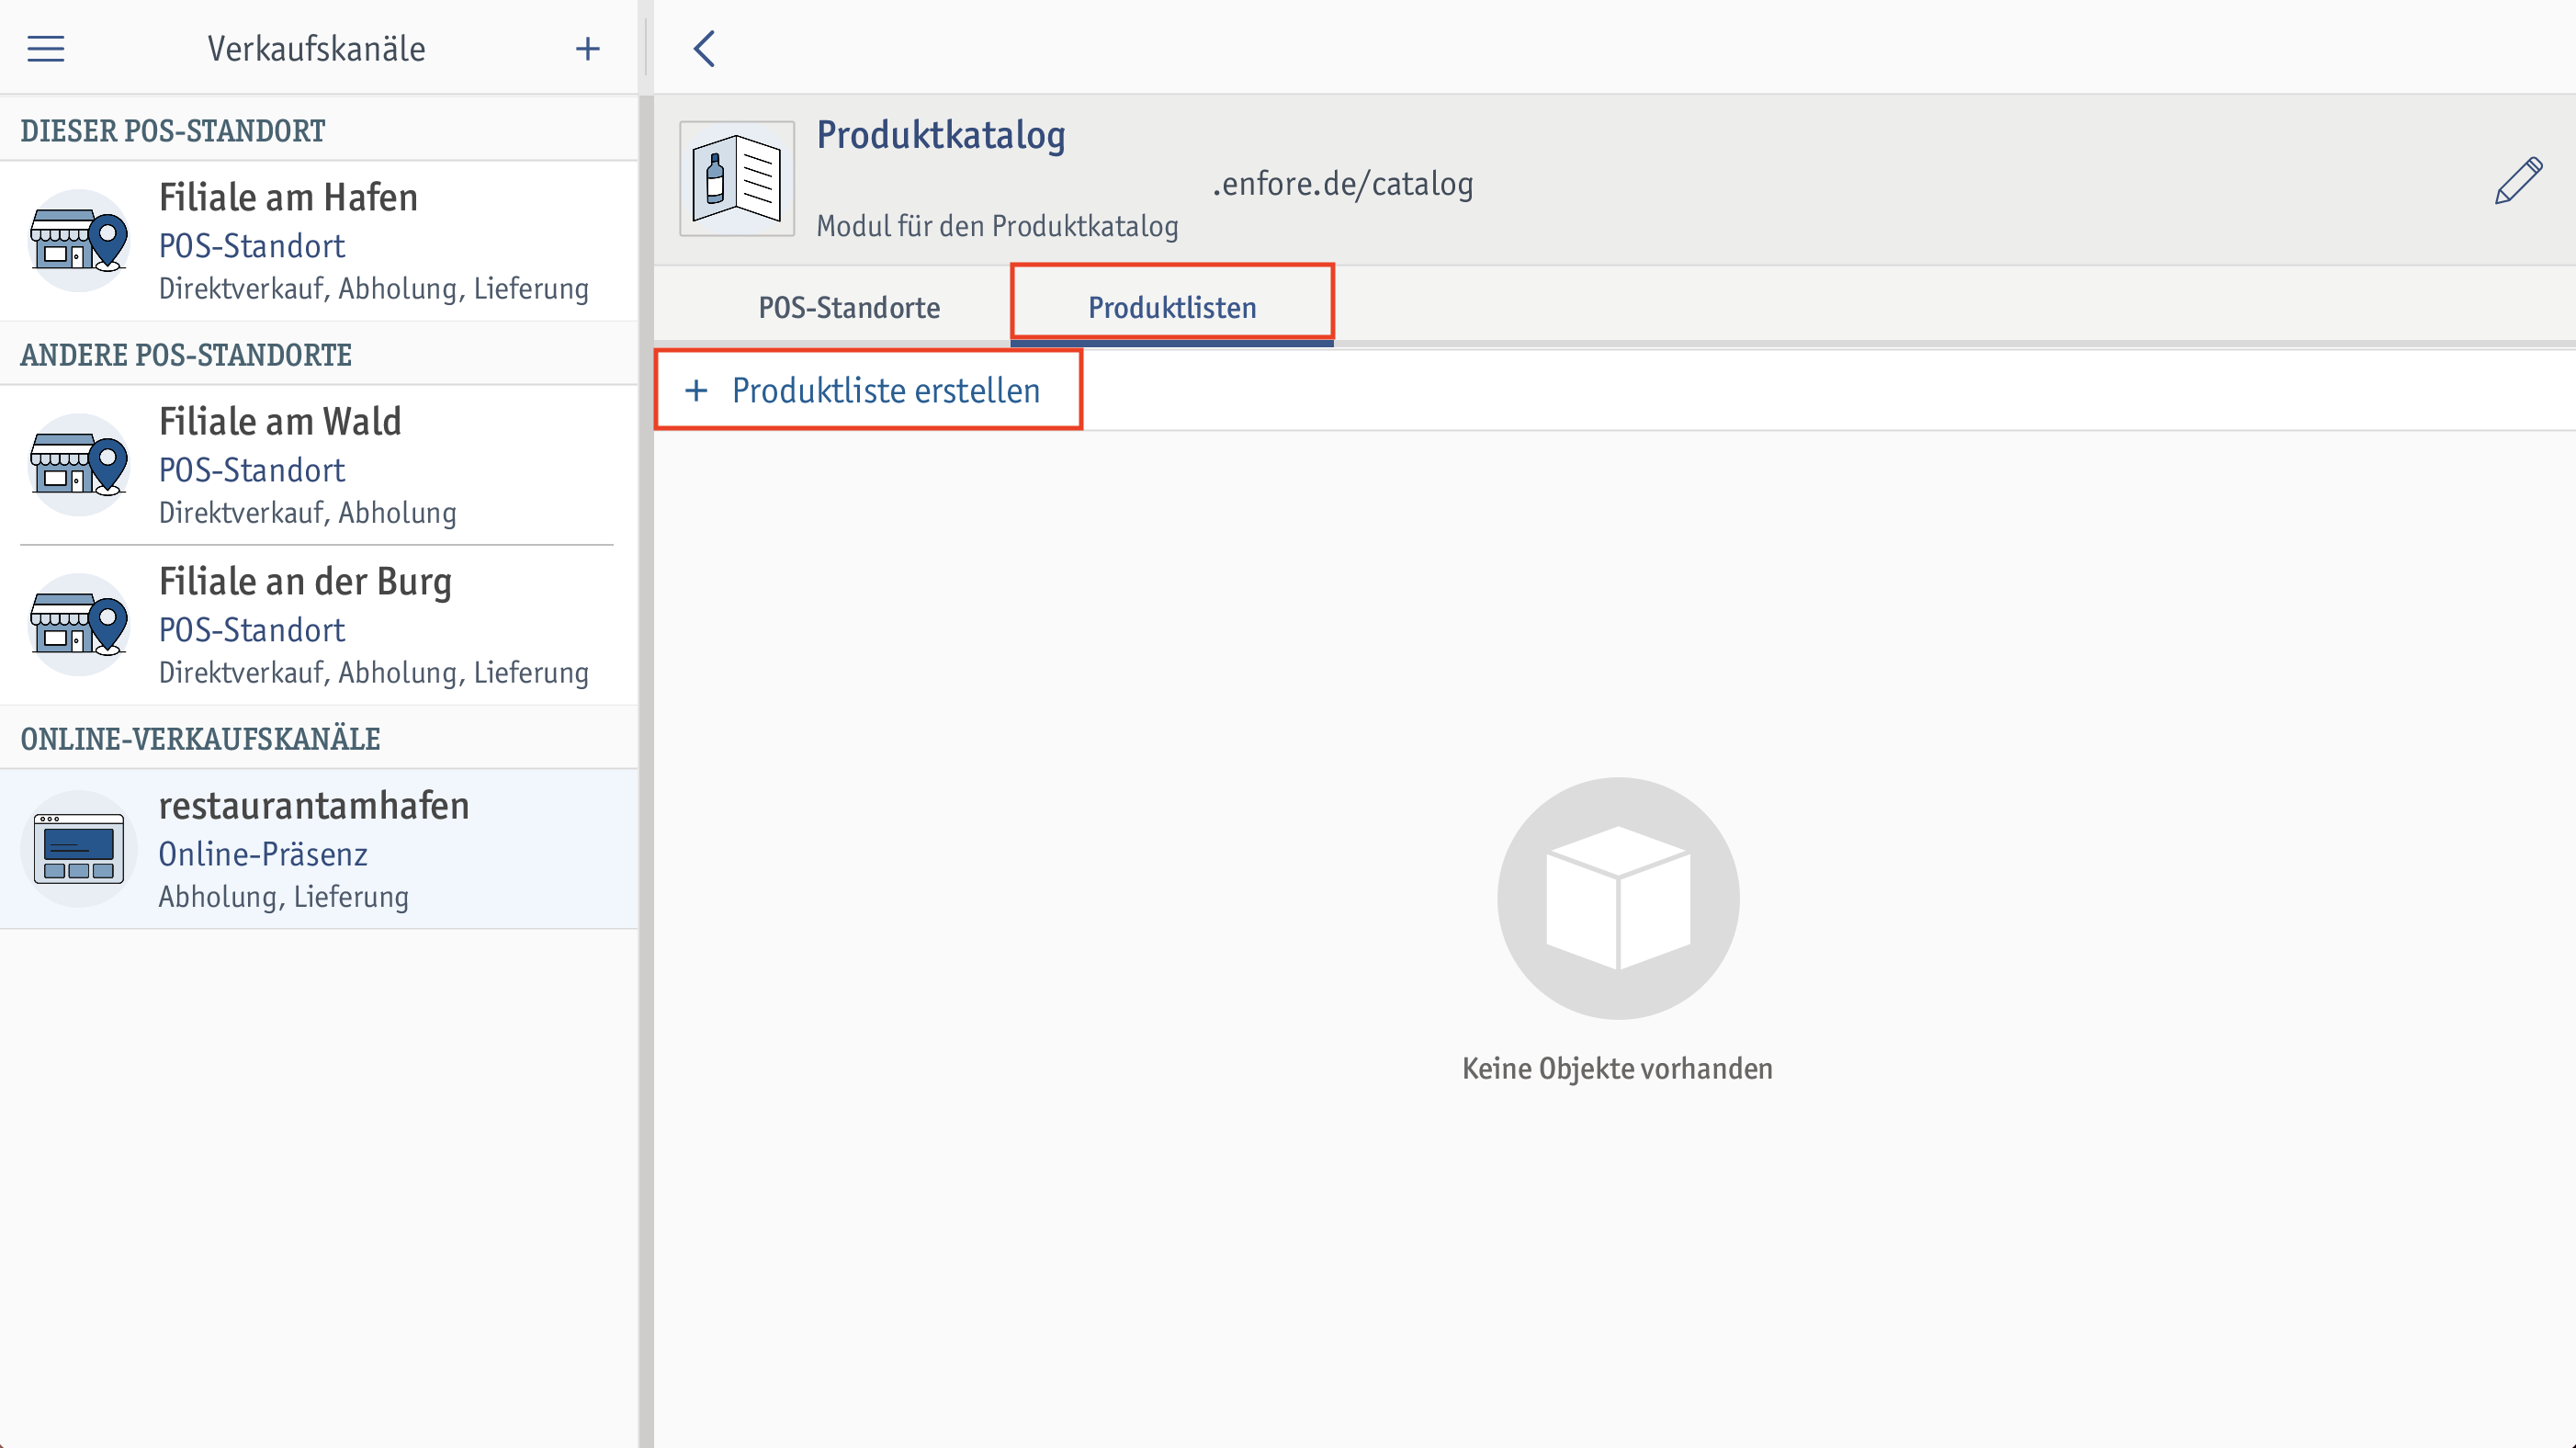This screenshot has width=2576, height=1448.
Task: Select the Filiale am Wald title
Action: point(280,421)
